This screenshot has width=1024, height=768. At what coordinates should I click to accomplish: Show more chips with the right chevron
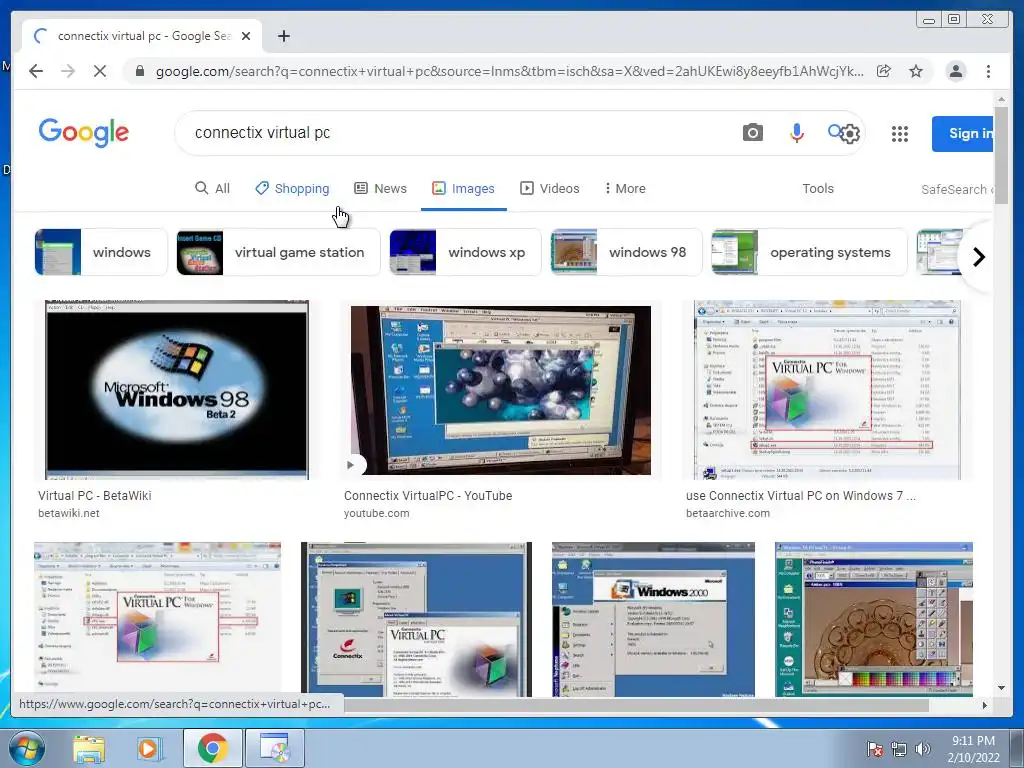coord(978,257)
